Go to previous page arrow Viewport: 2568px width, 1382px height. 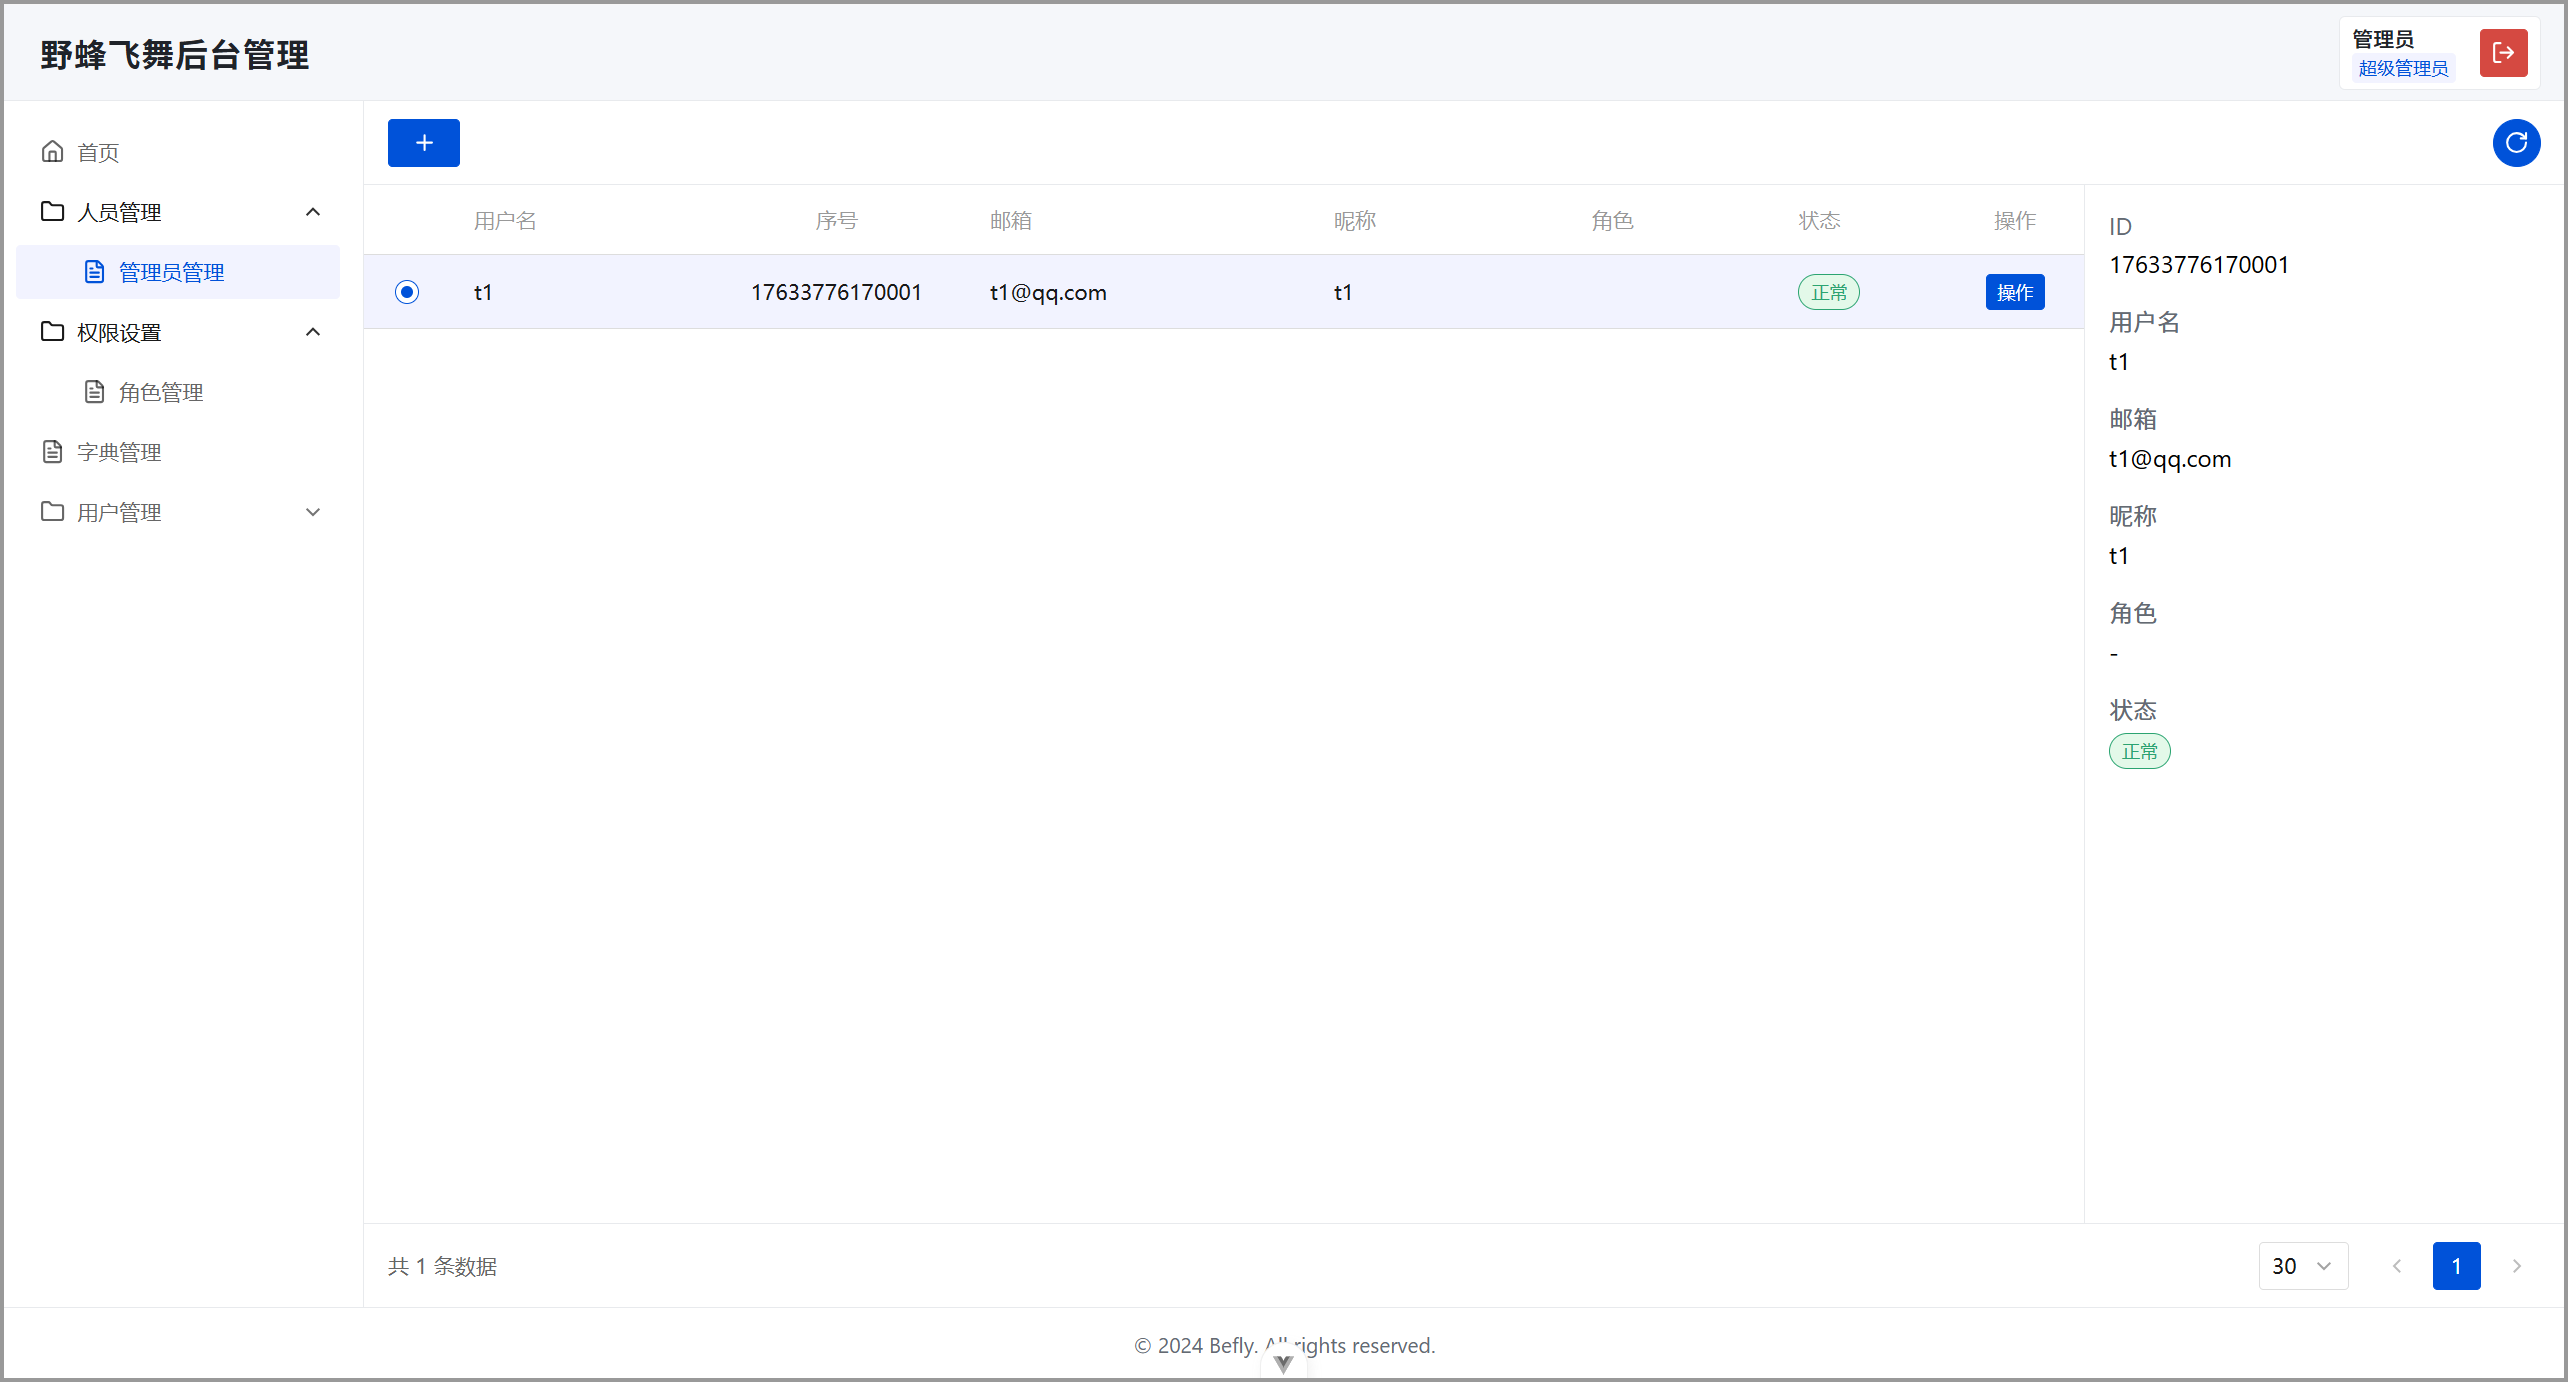click(2396, 1266)
